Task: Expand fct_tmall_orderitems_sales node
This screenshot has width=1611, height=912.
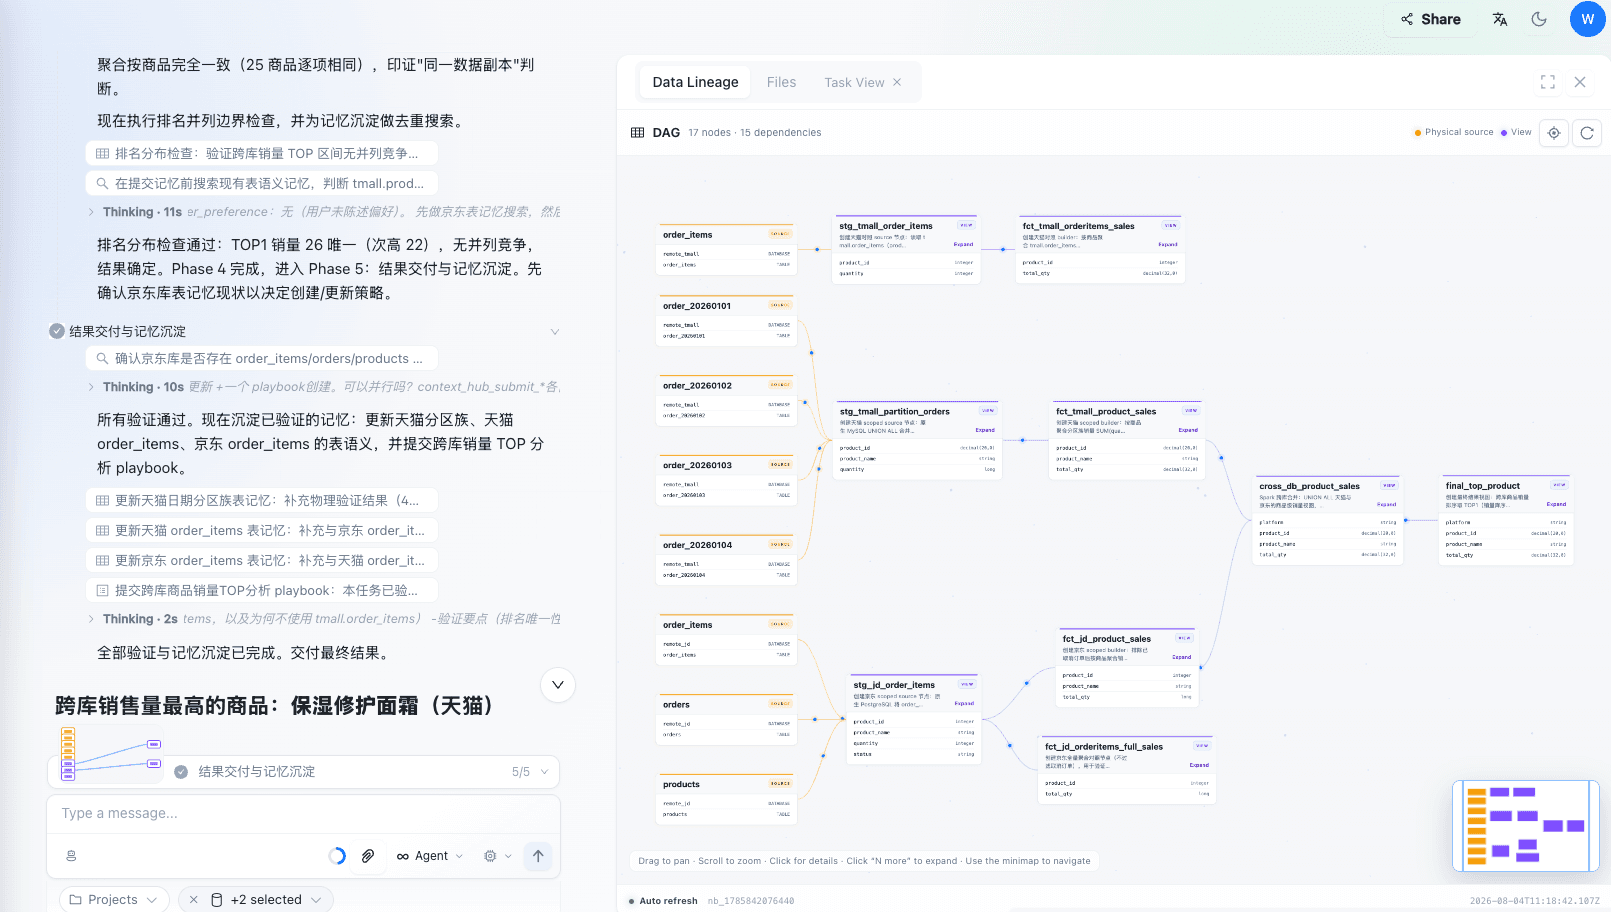Action: (x=1168, y=244)
